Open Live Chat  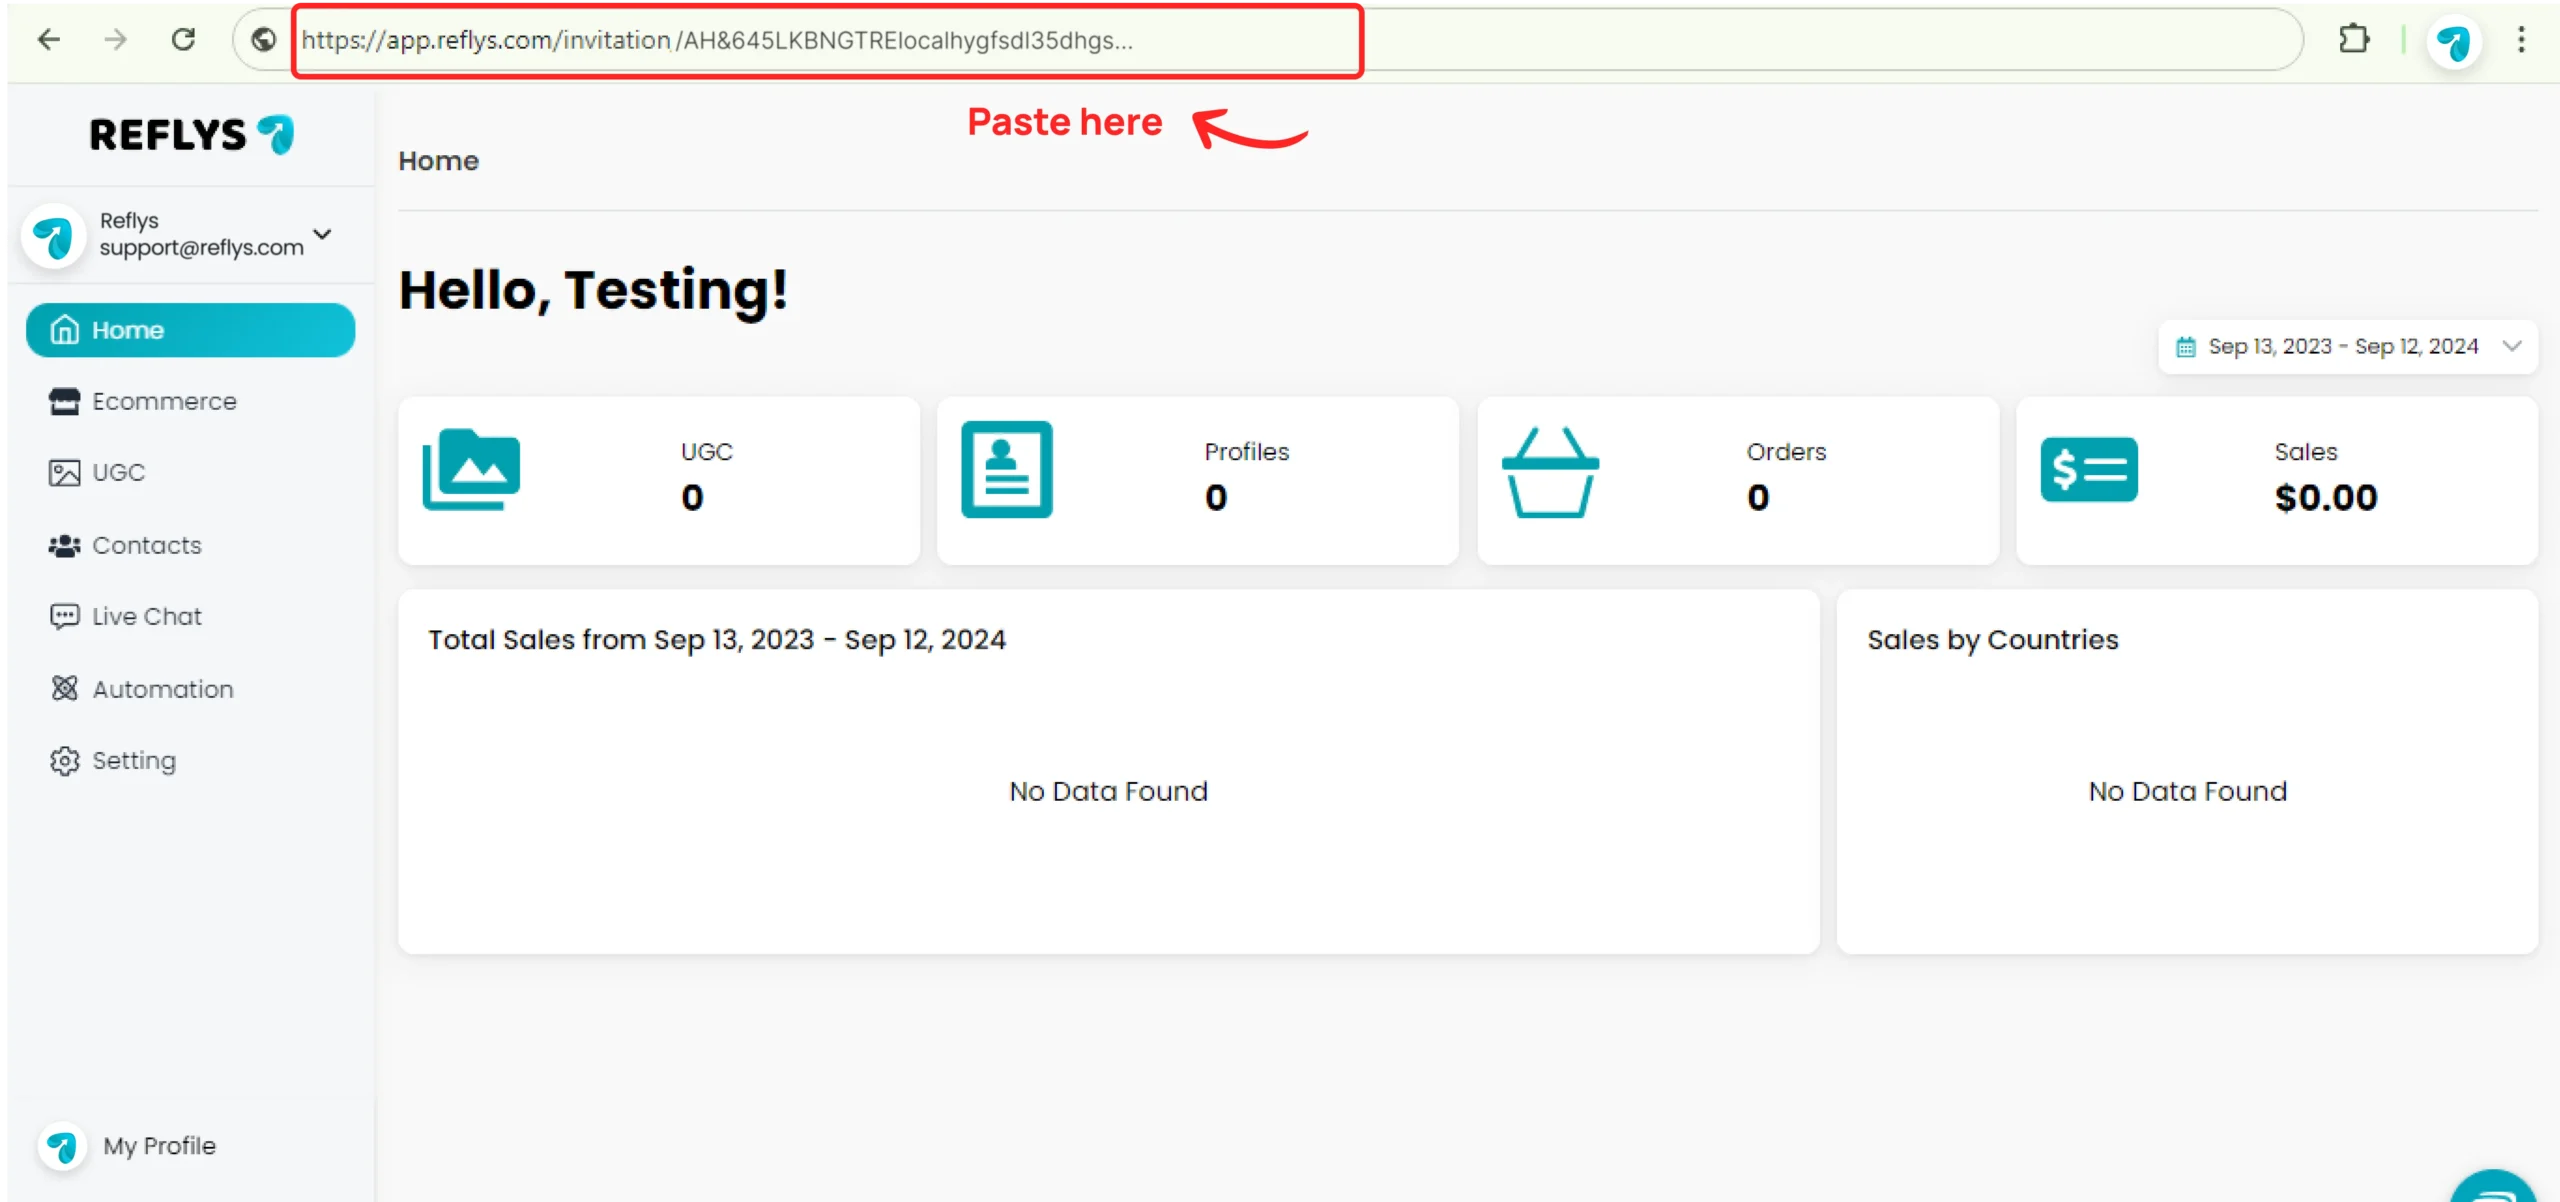click(x=190, y=616)
